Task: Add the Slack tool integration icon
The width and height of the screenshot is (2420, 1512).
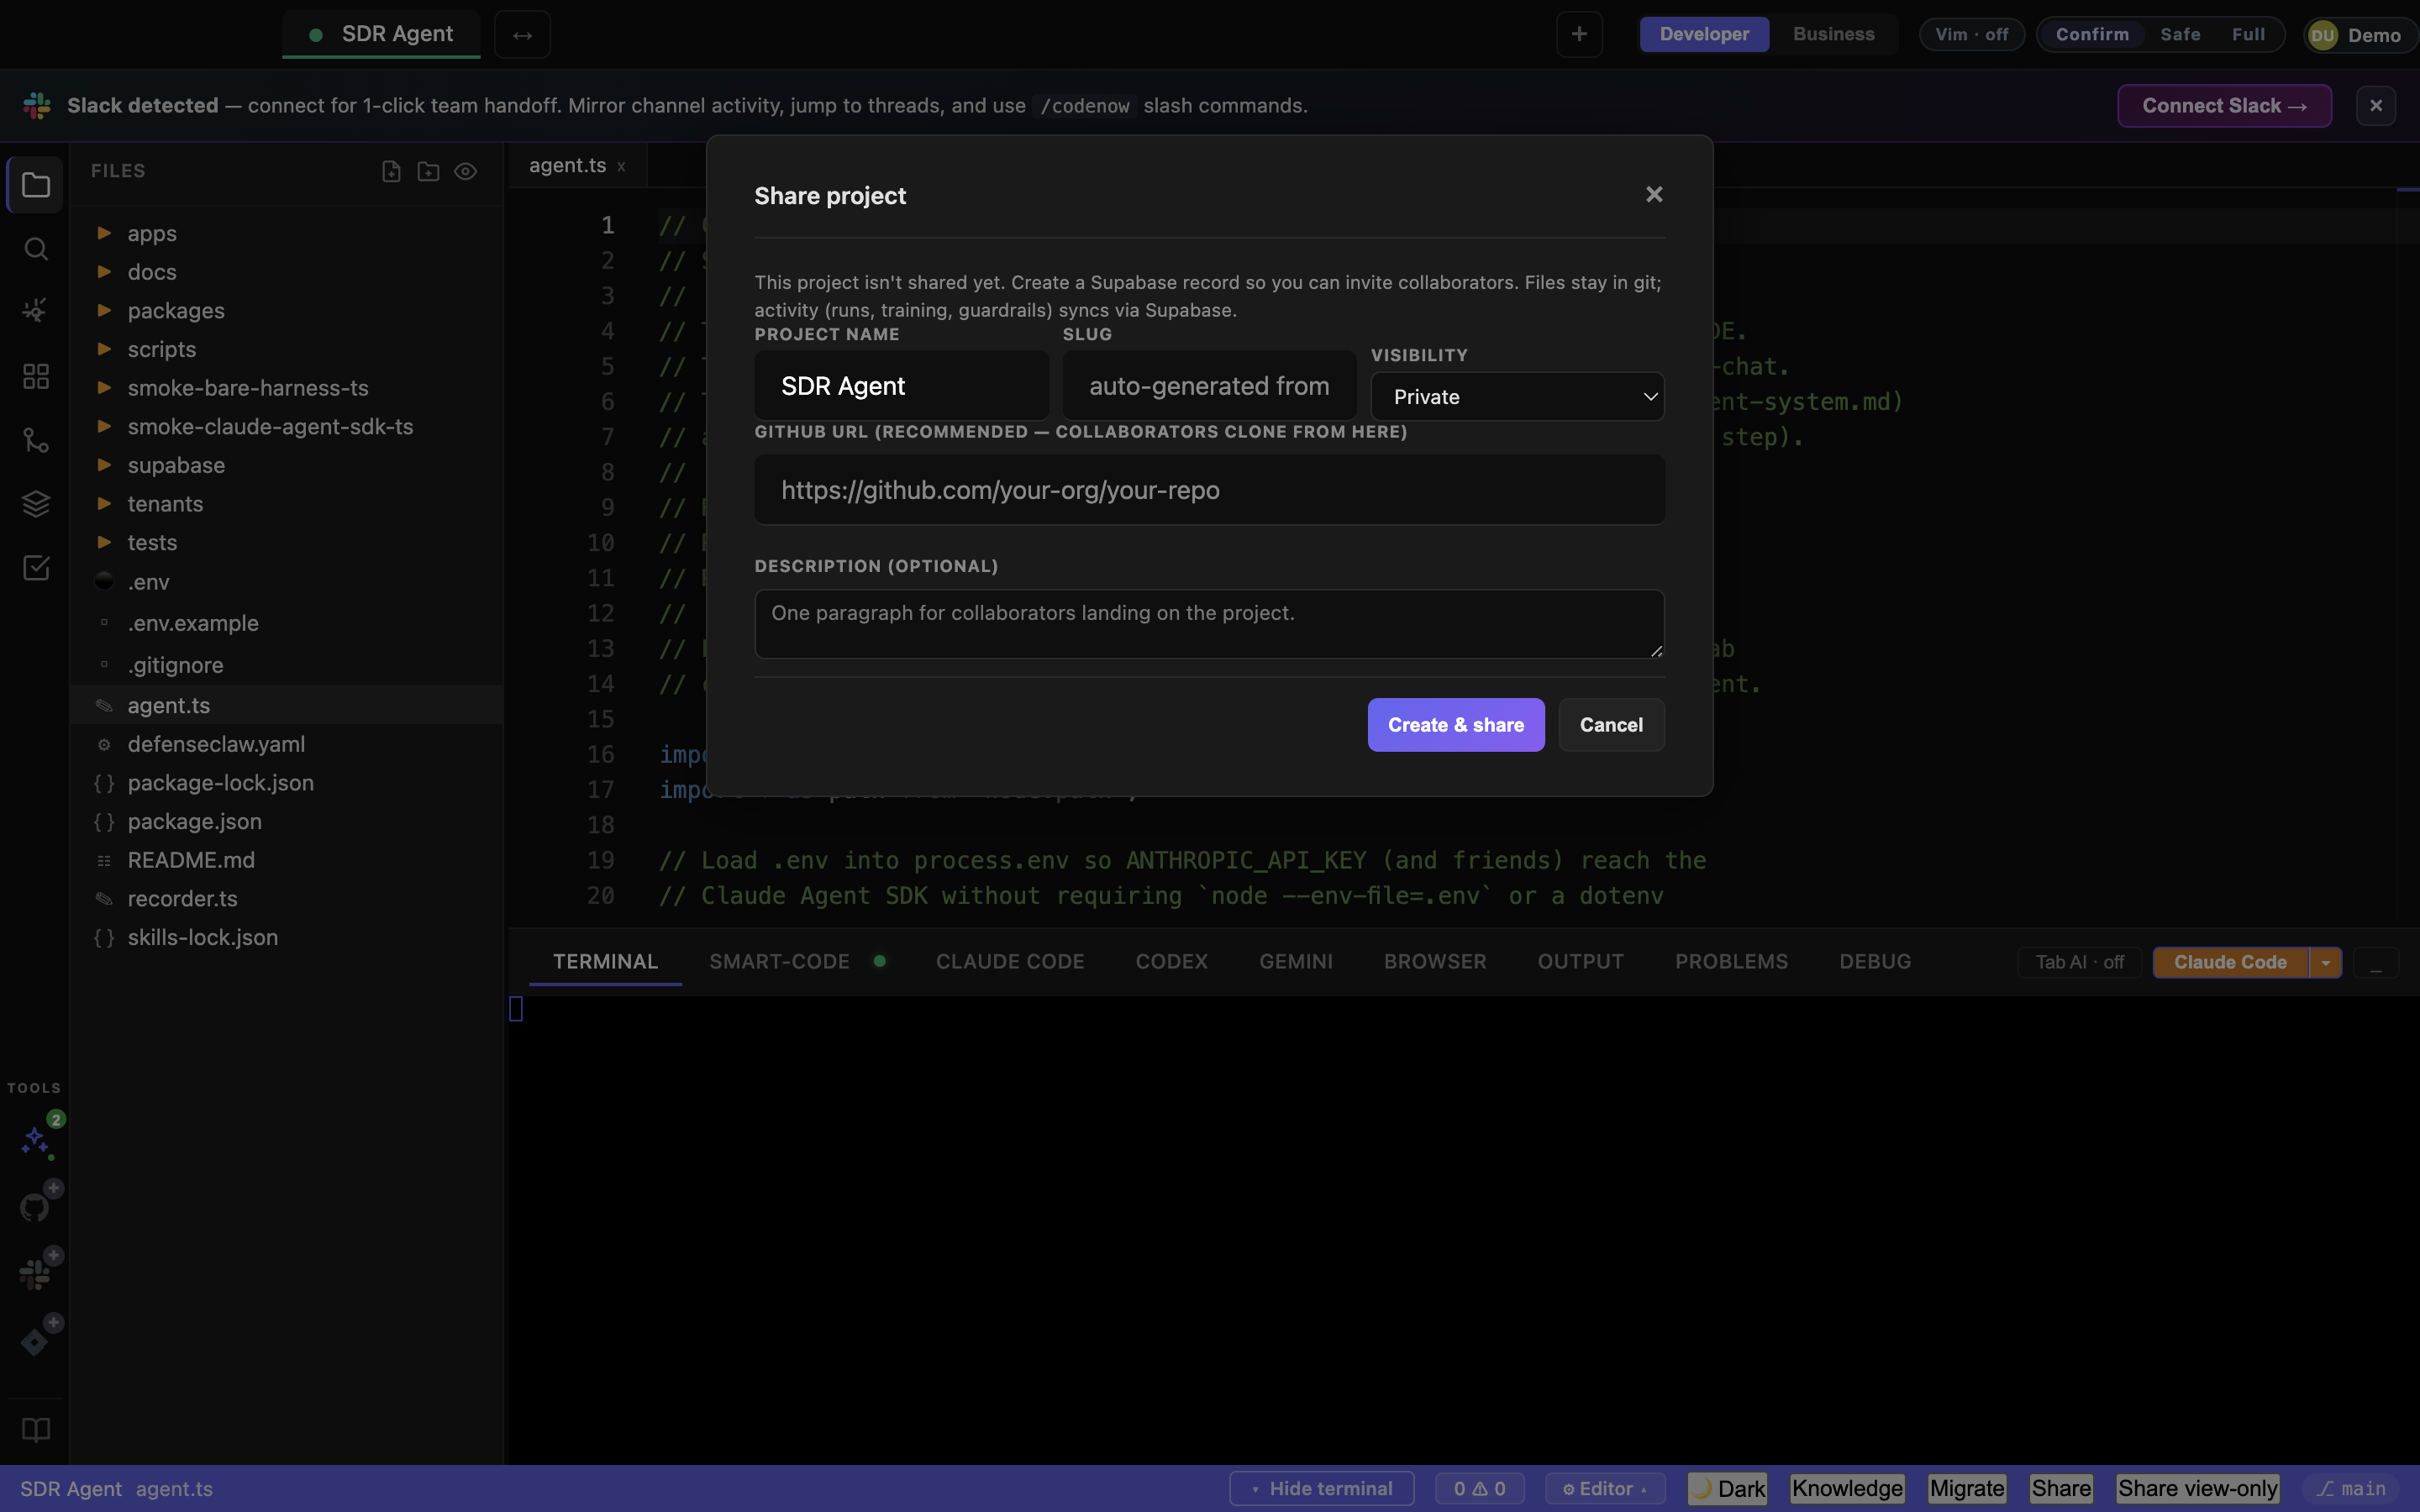Action: click(x=35, y=1274)
